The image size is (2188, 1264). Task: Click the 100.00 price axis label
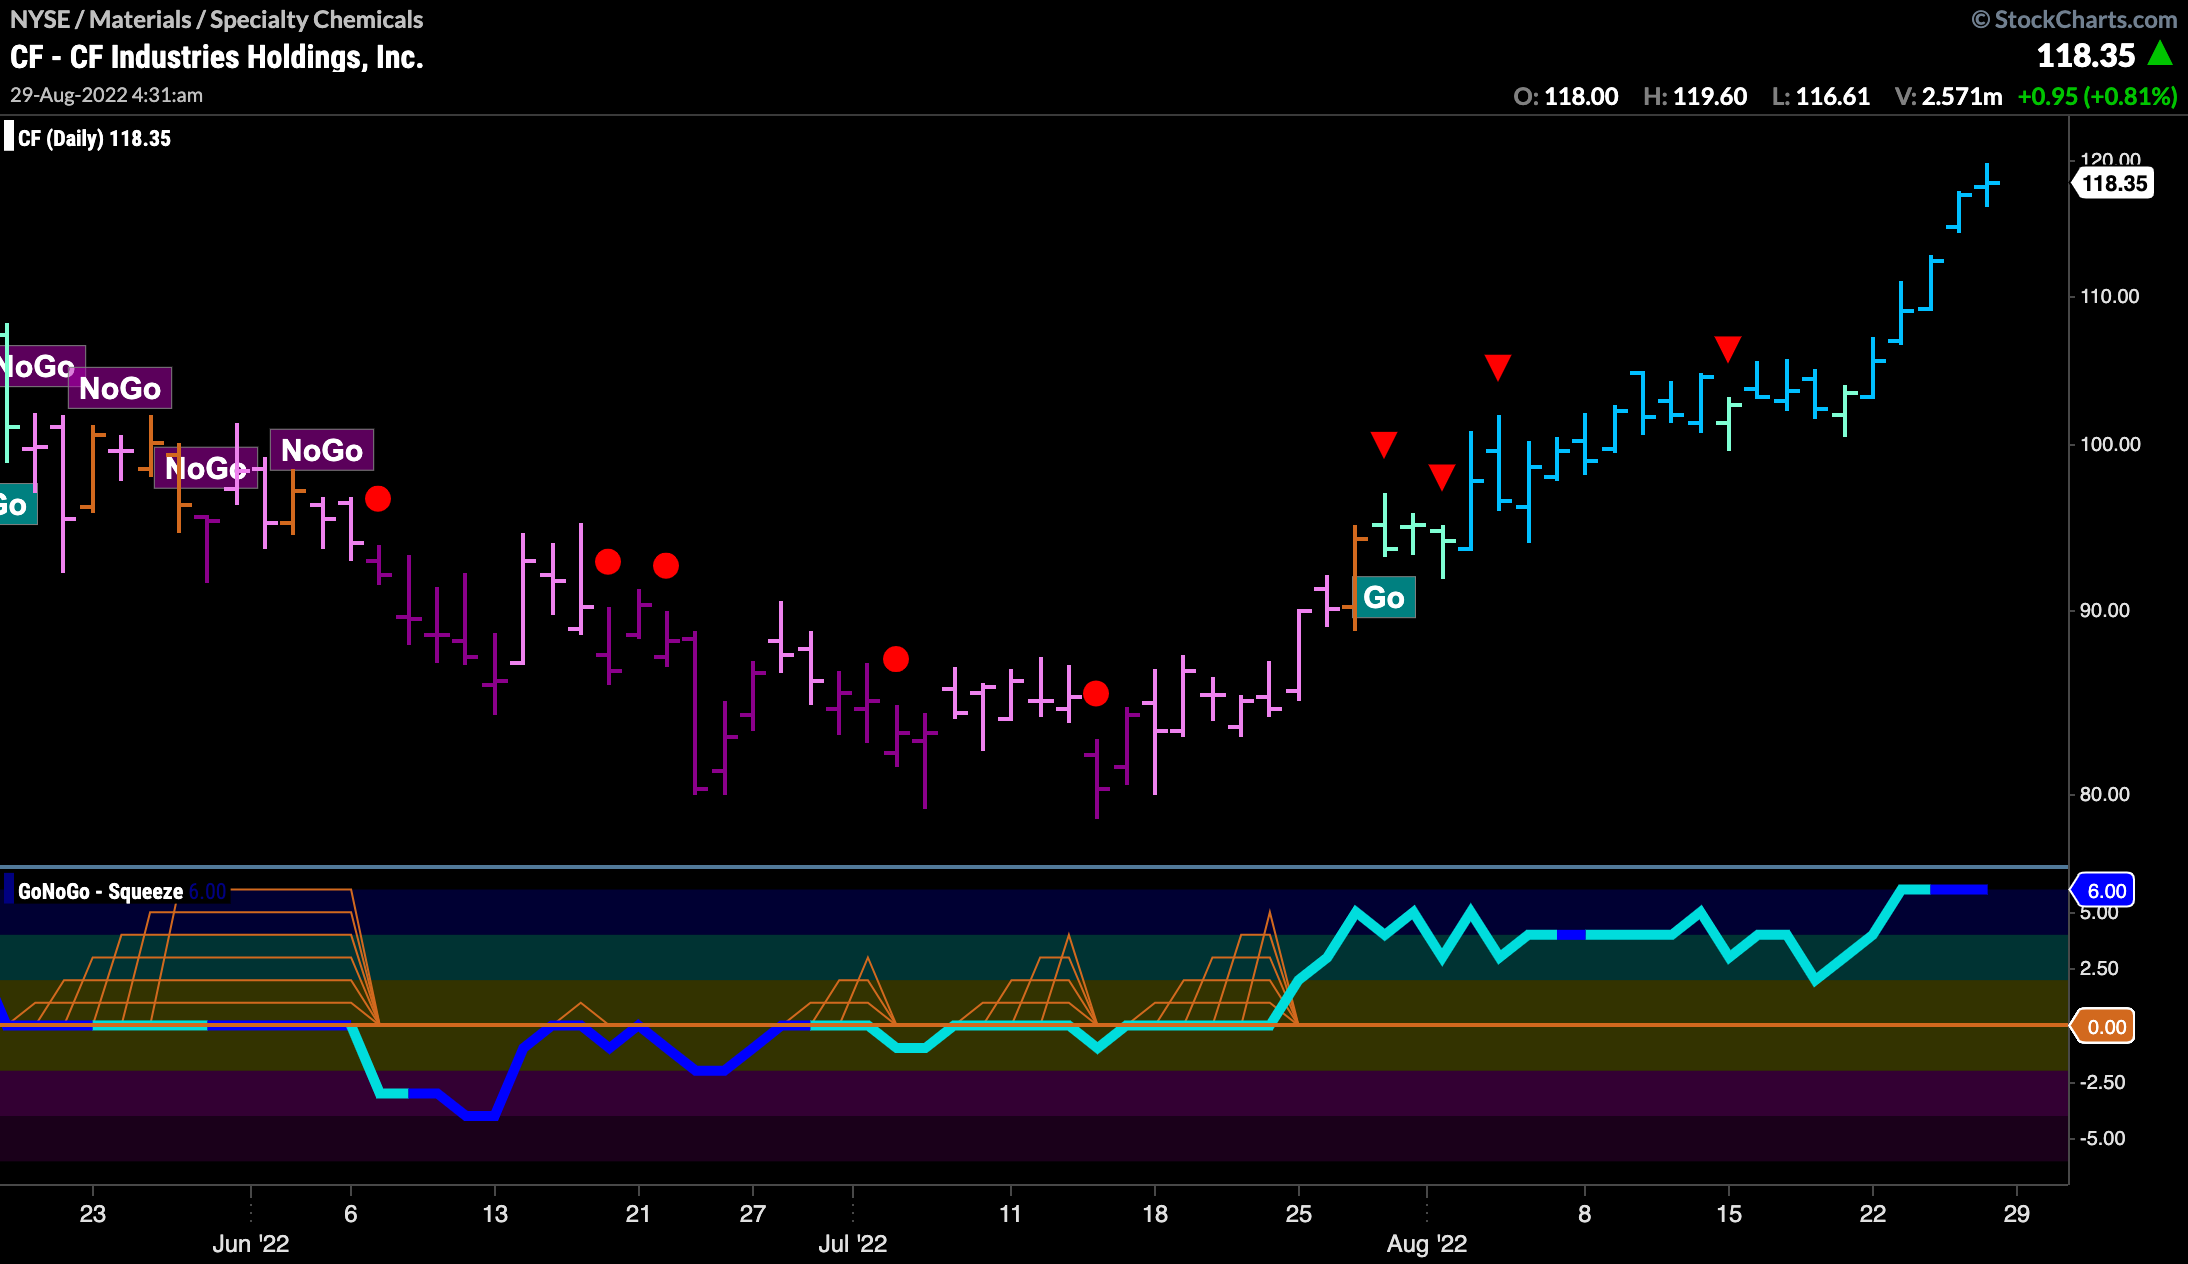pos(2110,444)
